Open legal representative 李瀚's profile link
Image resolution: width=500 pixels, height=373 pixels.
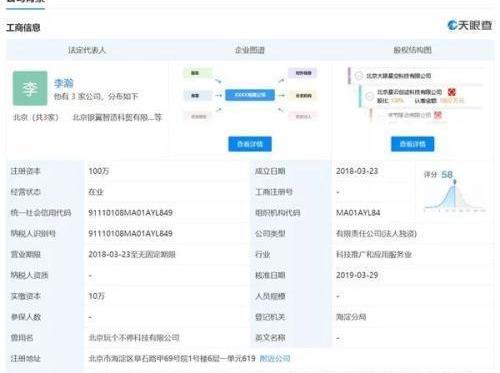(63, 83)
